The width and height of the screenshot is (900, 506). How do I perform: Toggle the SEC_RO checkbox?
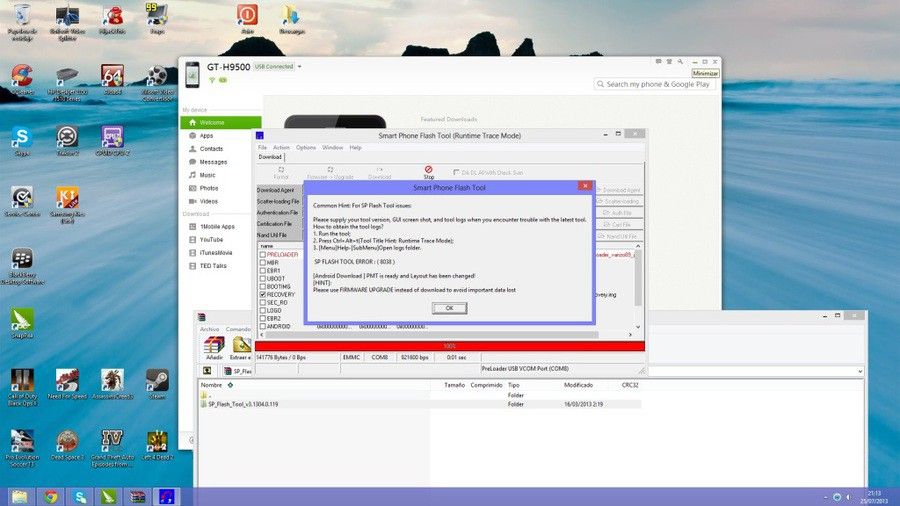click(262, 302)
